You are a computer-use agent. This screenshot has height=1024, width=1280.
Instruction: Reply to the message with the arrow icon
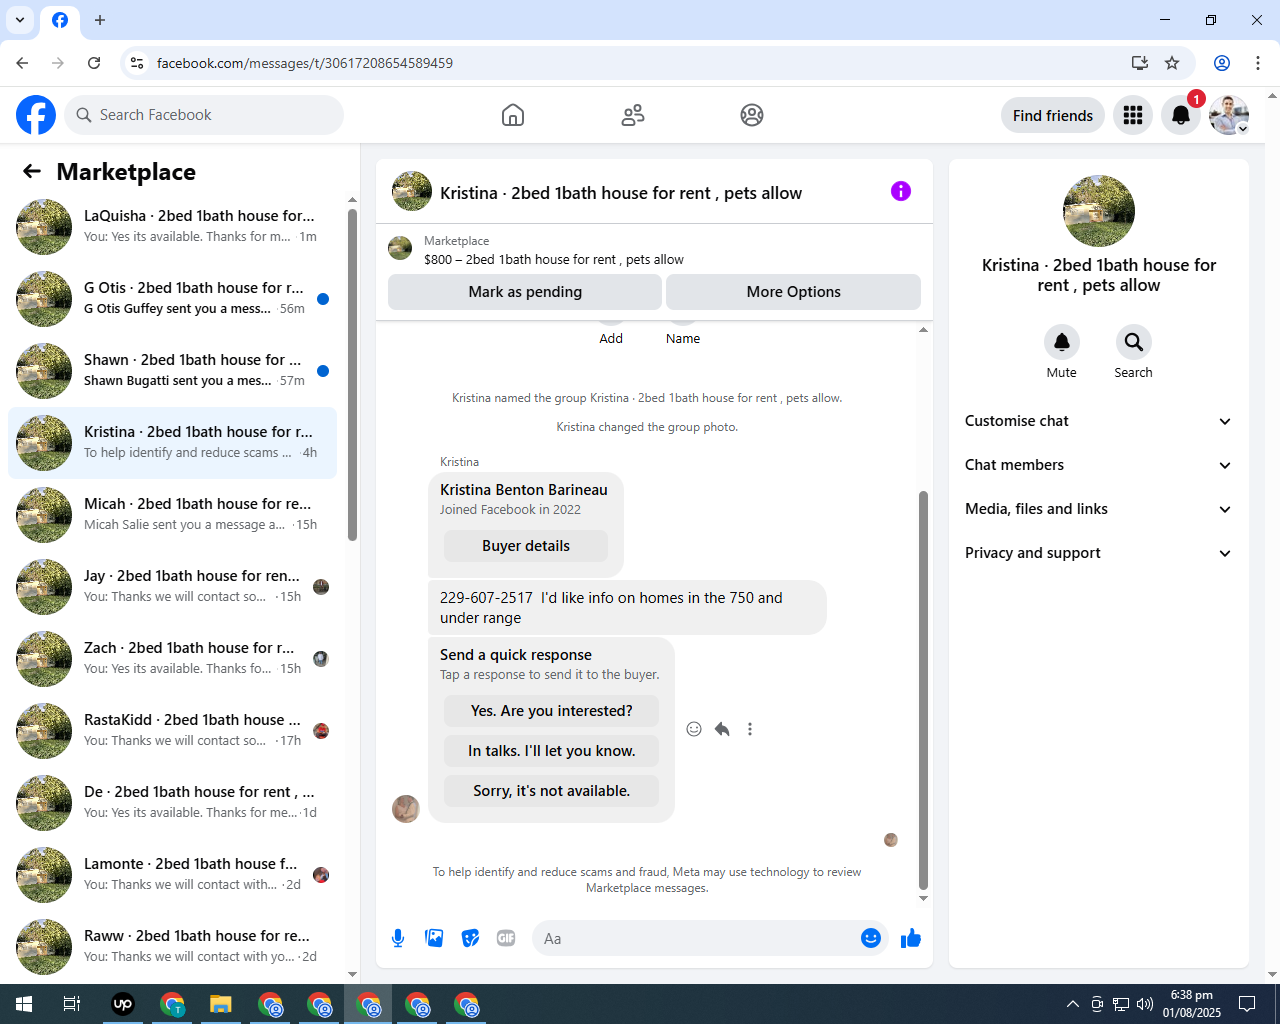click(722, 729)
